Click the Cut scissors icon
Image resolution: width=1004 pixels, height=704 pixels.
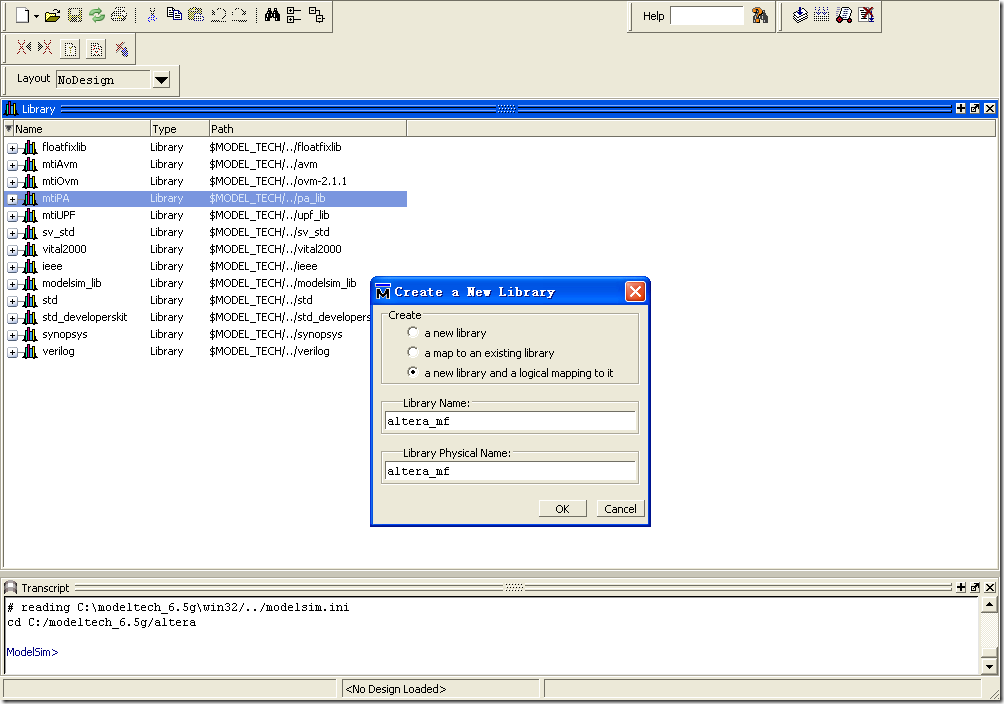click(x=152, y=15)
